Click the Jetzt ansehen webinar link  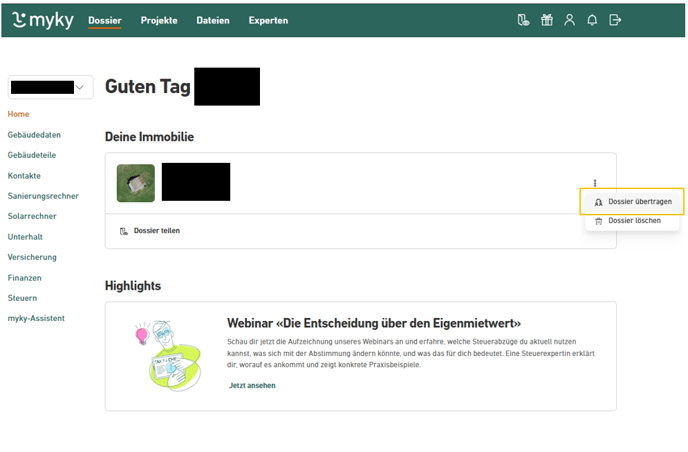[252, 385]
